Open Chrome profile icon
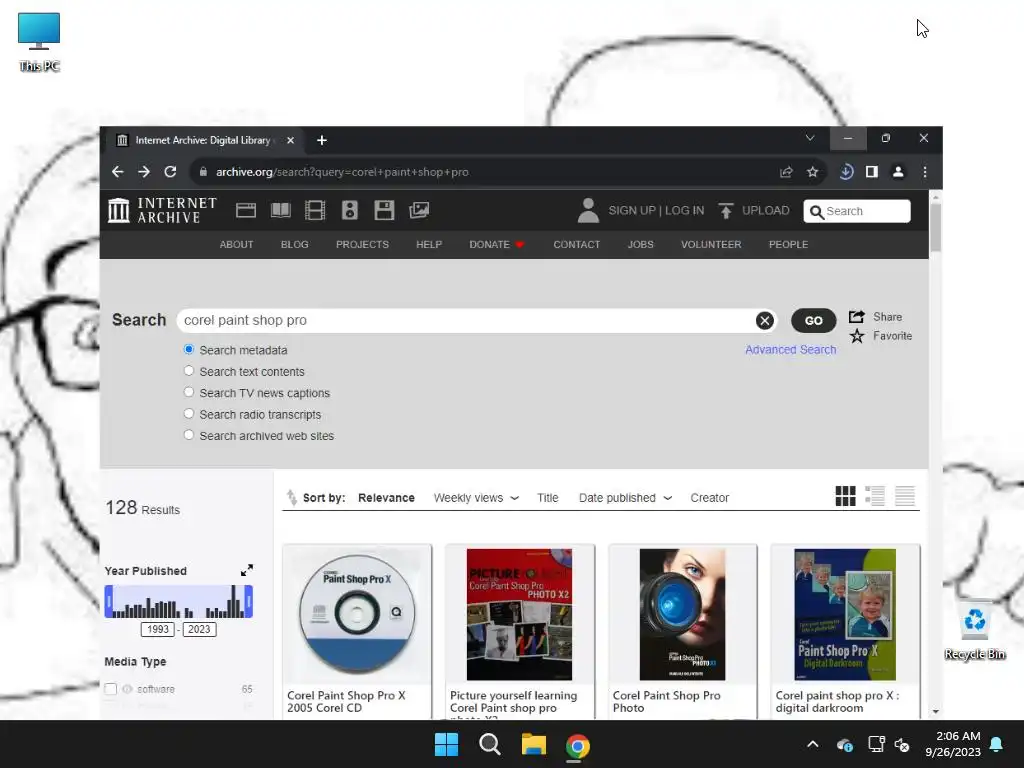The height and width of the screenshot is (768, 1024). coord(898,172)
